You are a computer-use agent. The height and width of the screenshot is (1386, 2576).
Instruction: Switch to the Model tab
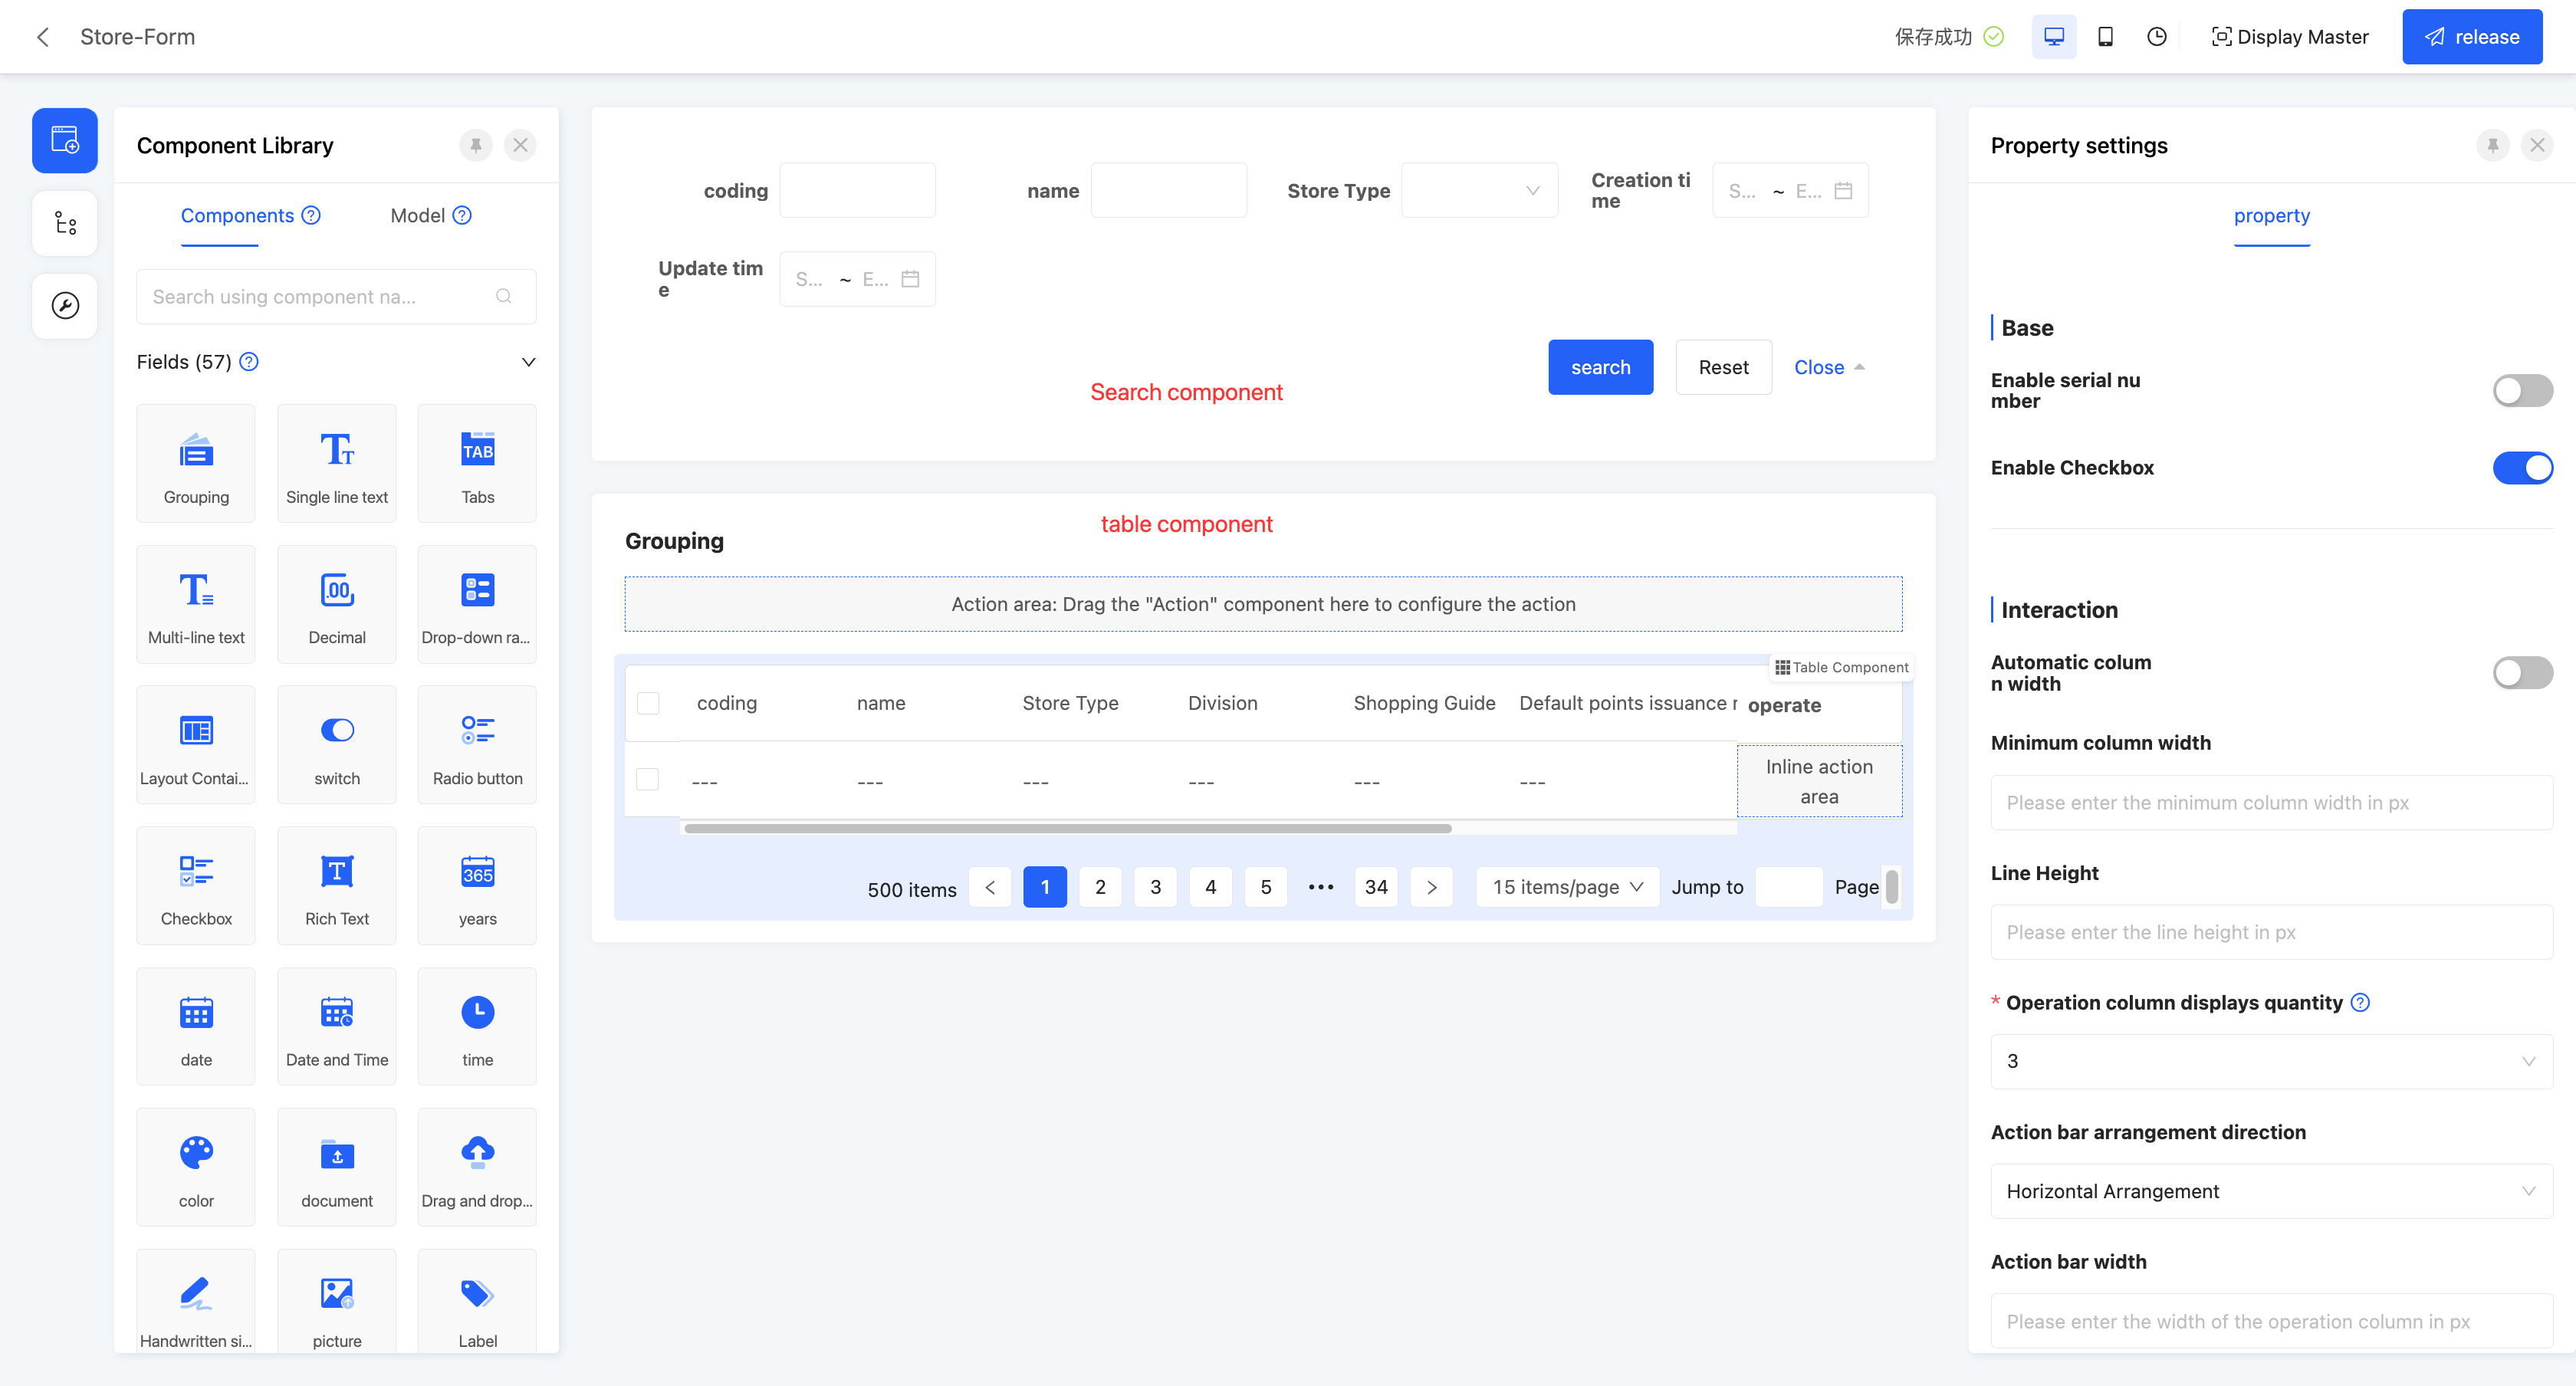tap(417, 215)
